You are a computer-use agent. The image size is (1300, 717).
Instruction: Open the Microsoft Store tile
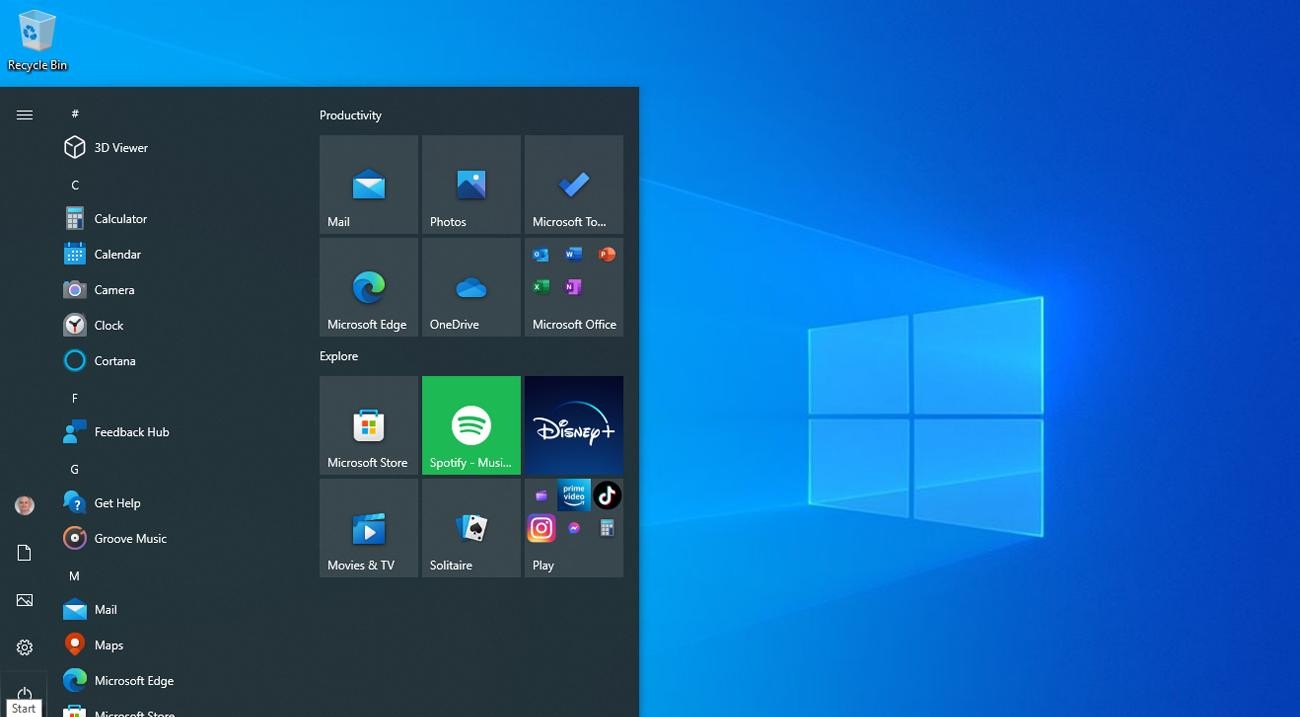pos(369,425)
